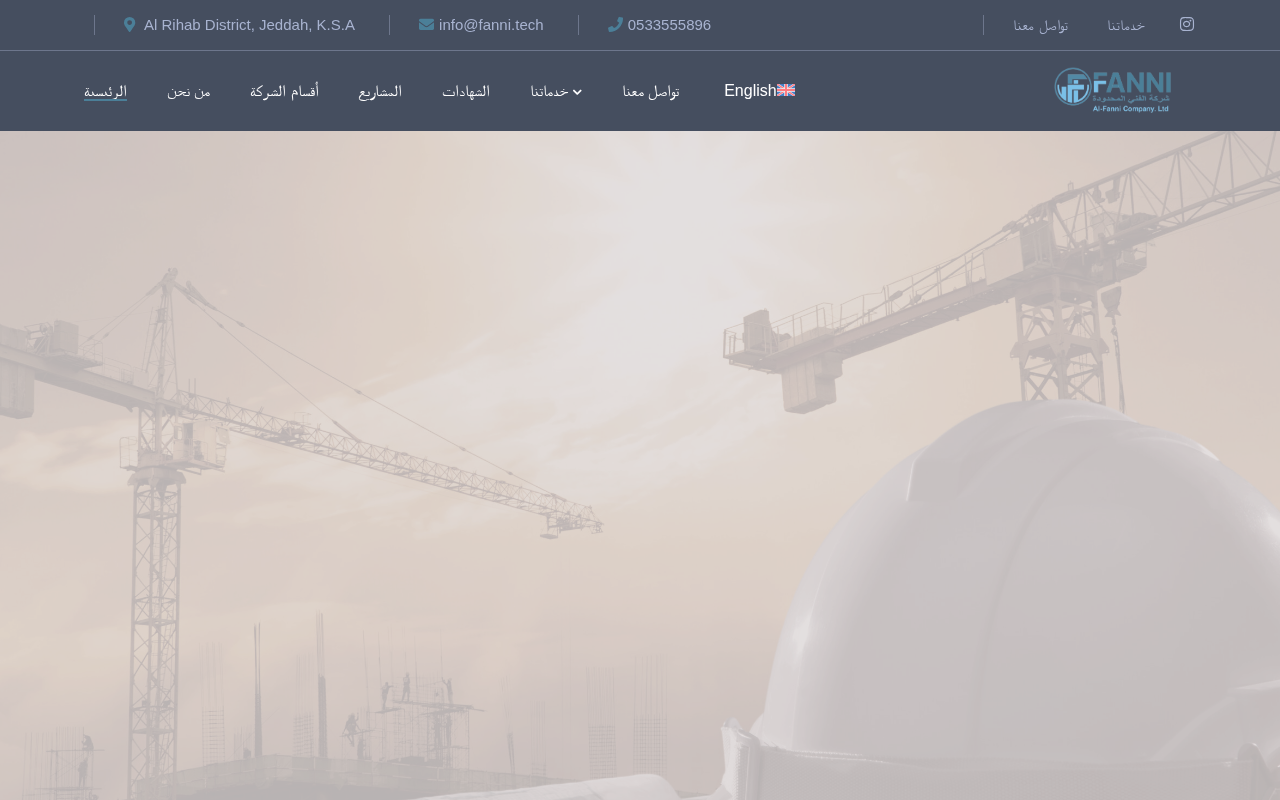Open the خدماتنا menu in main navigation
Screen dimensions: 1280x800
click(x=556, y=91)
